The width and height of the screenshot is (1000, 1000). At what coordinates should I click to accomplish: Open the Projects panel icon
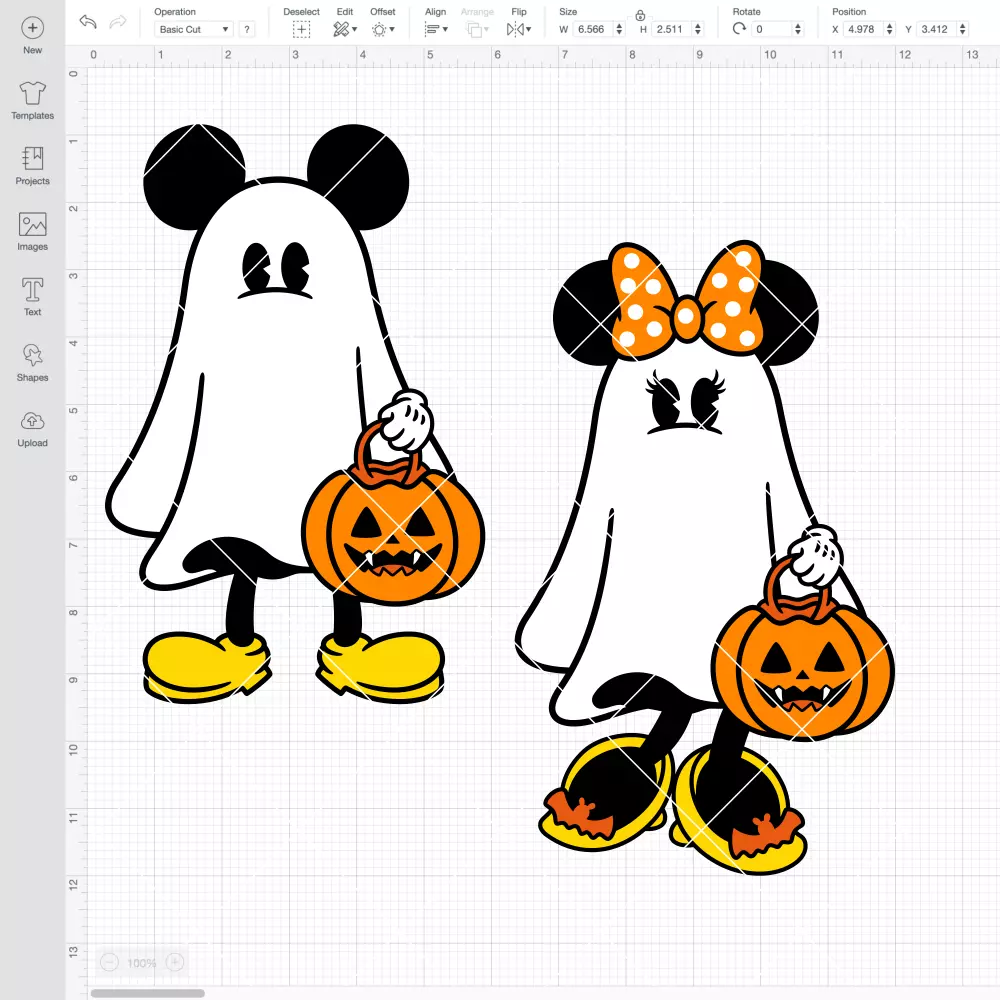[x=33, y=158]
